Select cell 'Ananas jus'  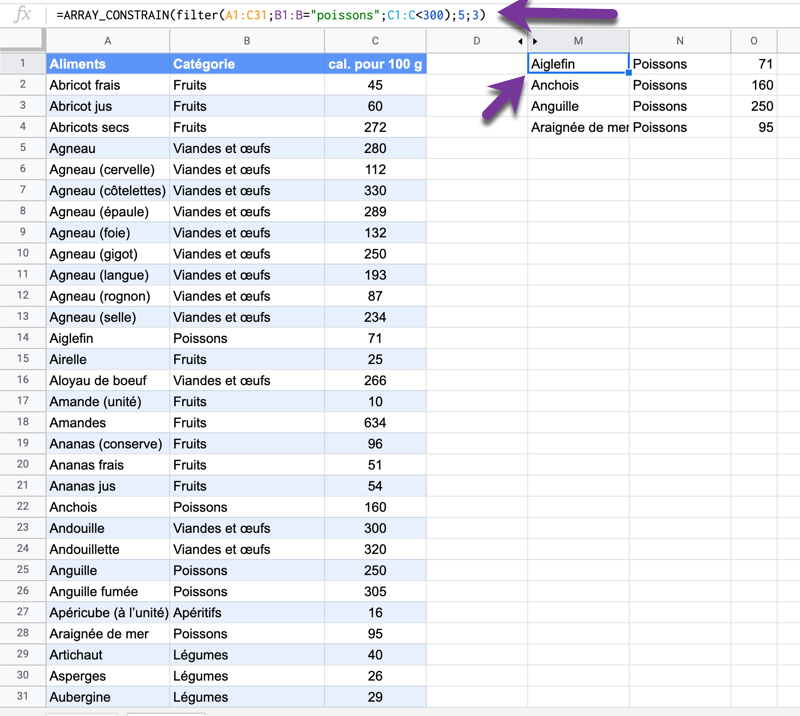(x=108, y=486)
